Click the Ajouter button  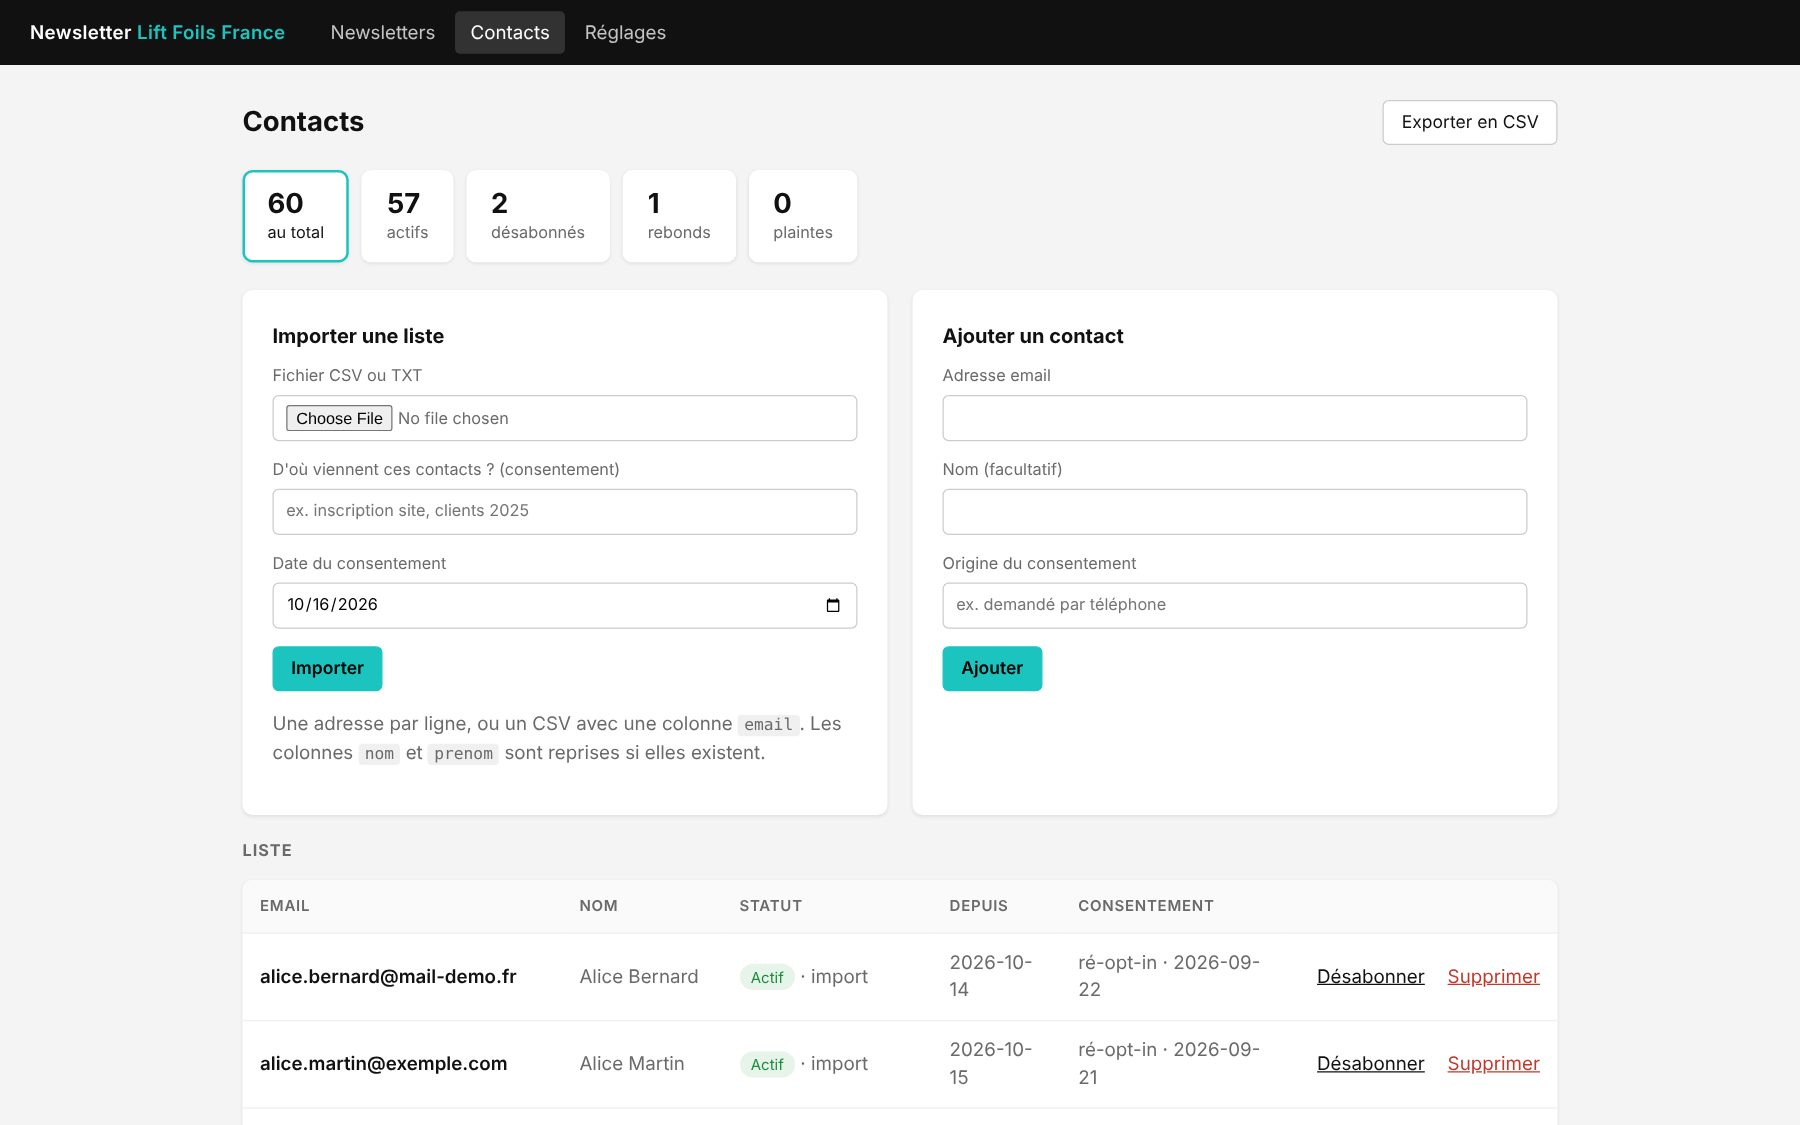tap(992, 668)
